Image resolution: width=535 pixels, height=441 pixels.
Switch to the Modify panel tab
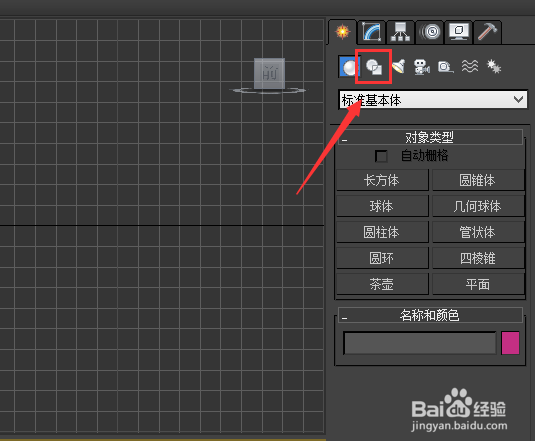(x=372, y=32)
